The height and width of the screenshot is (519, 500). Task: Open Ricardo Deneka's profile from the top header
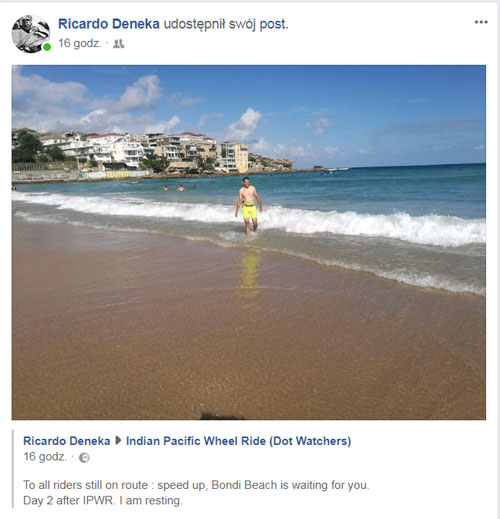(109, 24)
